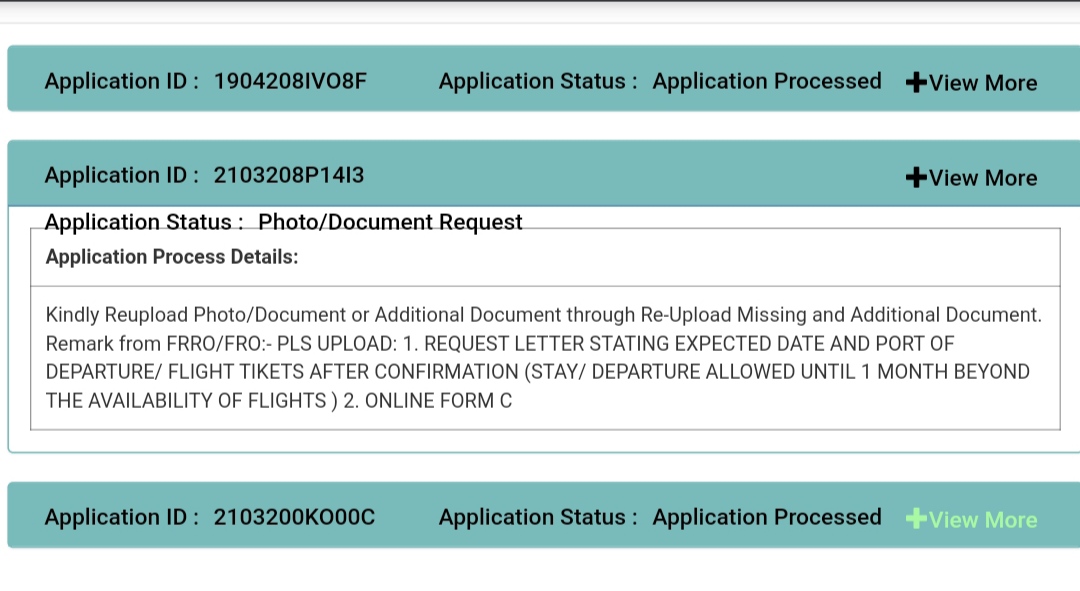Select the application ID 2103200KO00C
This screenshot has height=591, width=1080.
pos(294,518)
